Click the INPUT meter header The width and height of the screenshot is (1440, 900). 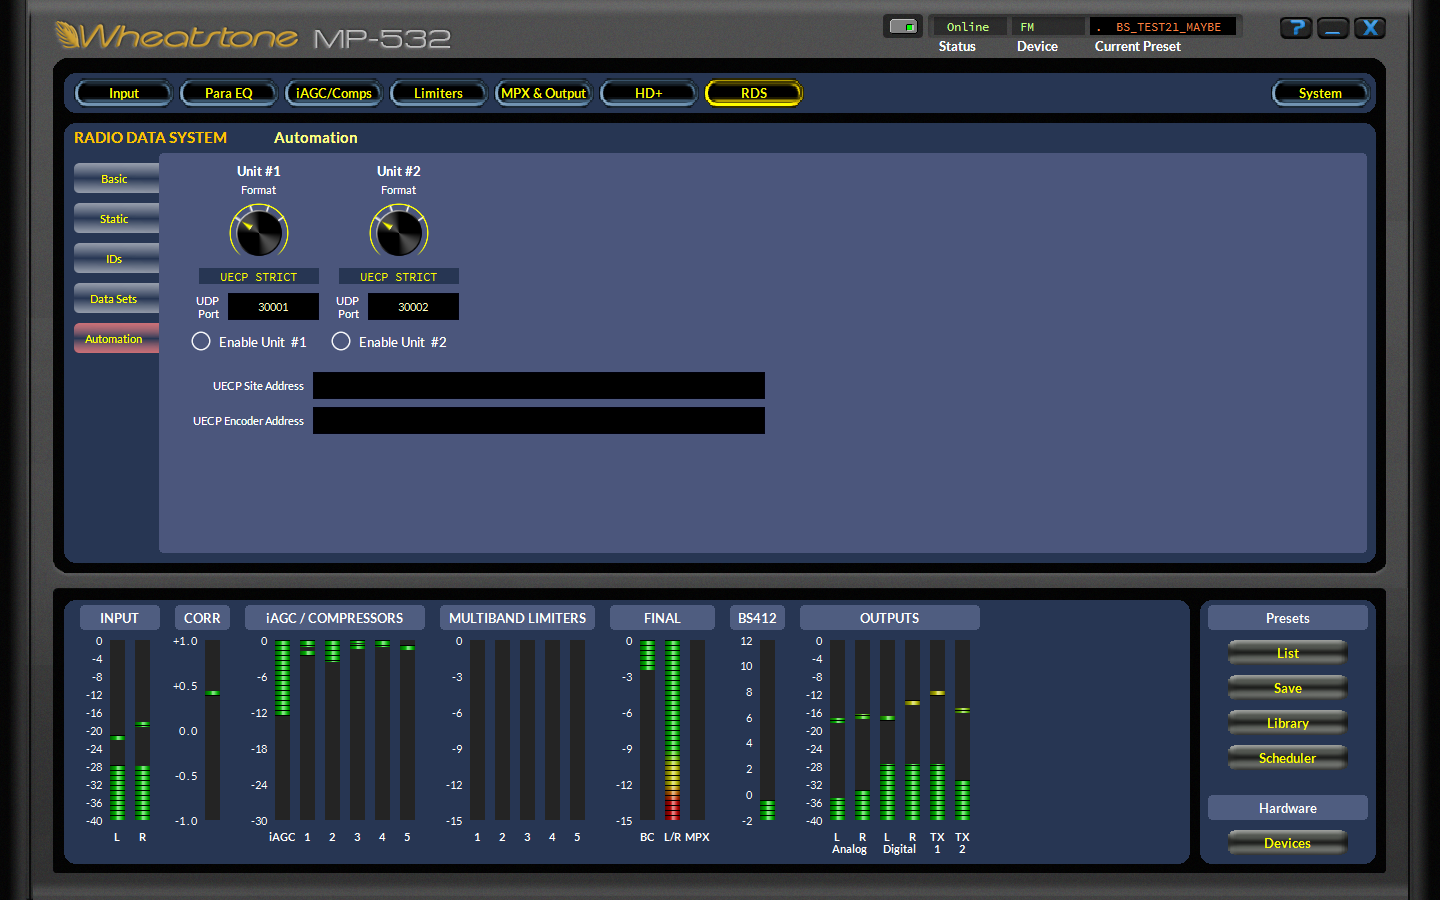tap(119, 618)
